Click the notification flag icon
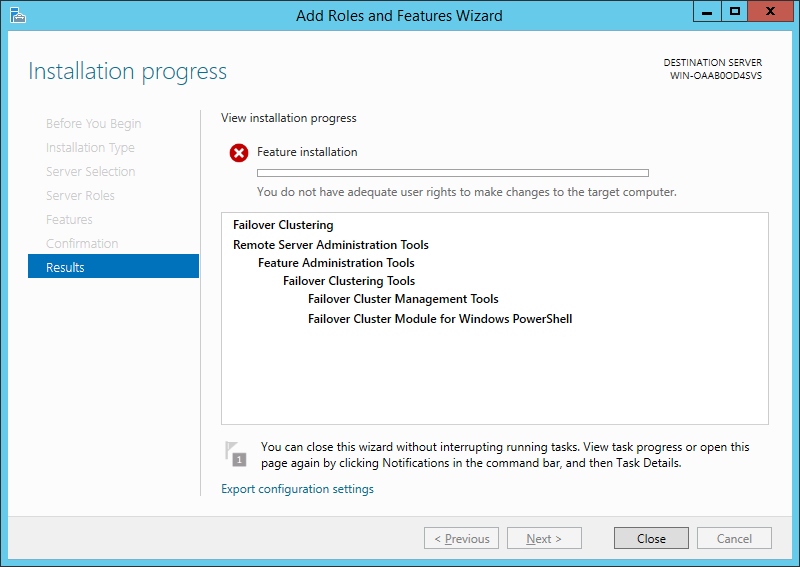This screenshot has width=800, height=567. coord(235,454)
